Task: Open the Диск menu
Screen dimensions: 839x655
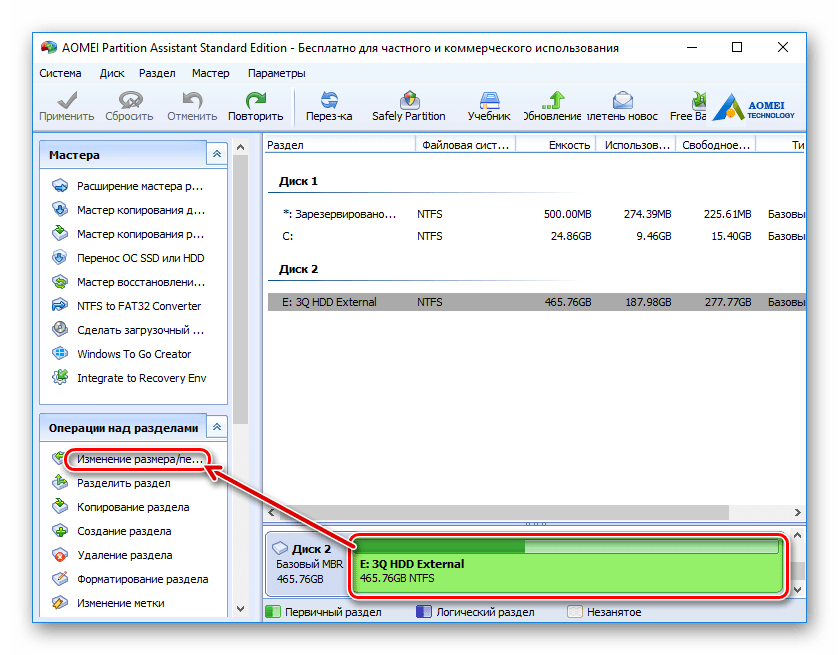Action: coord(112,73)
